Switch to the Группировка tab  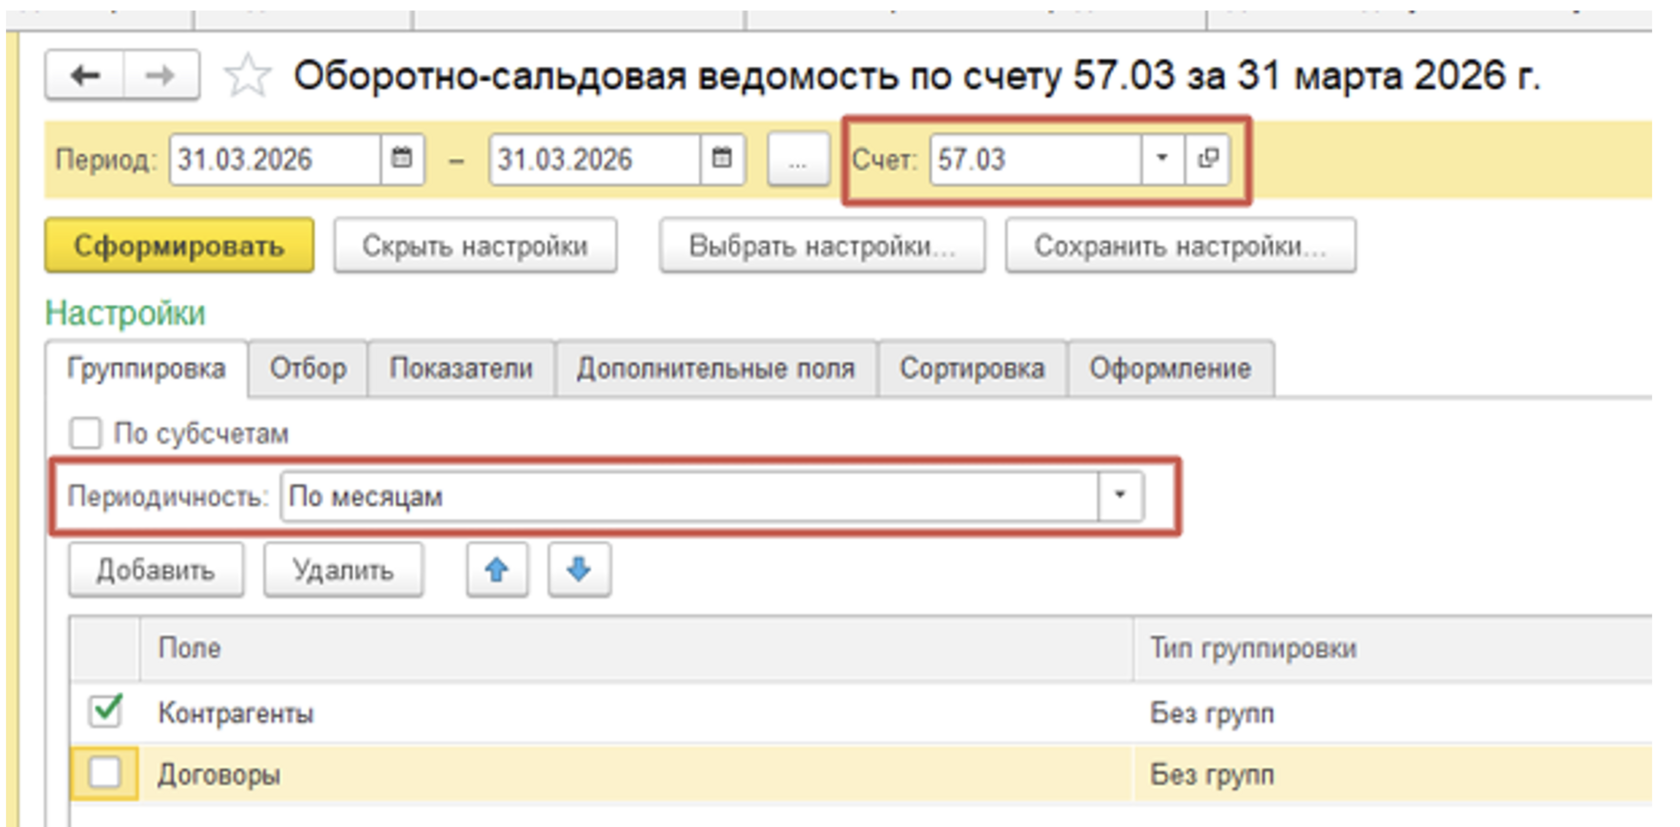point(146,369)
